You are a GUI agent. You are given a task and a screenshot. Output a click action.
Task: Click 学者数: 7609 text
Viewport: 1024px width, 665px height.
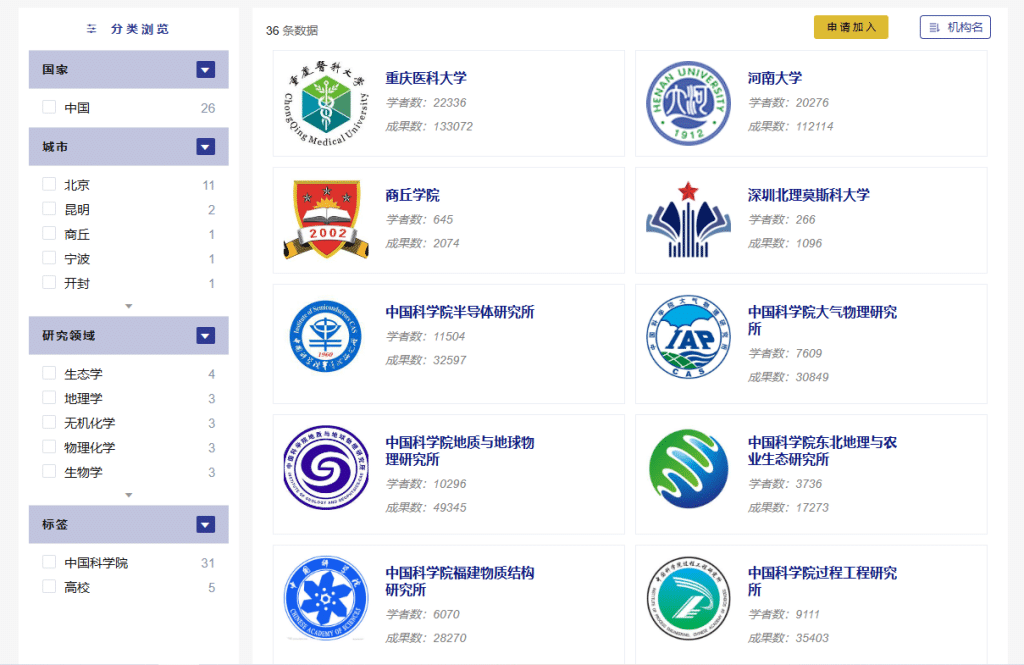[785, 353]
